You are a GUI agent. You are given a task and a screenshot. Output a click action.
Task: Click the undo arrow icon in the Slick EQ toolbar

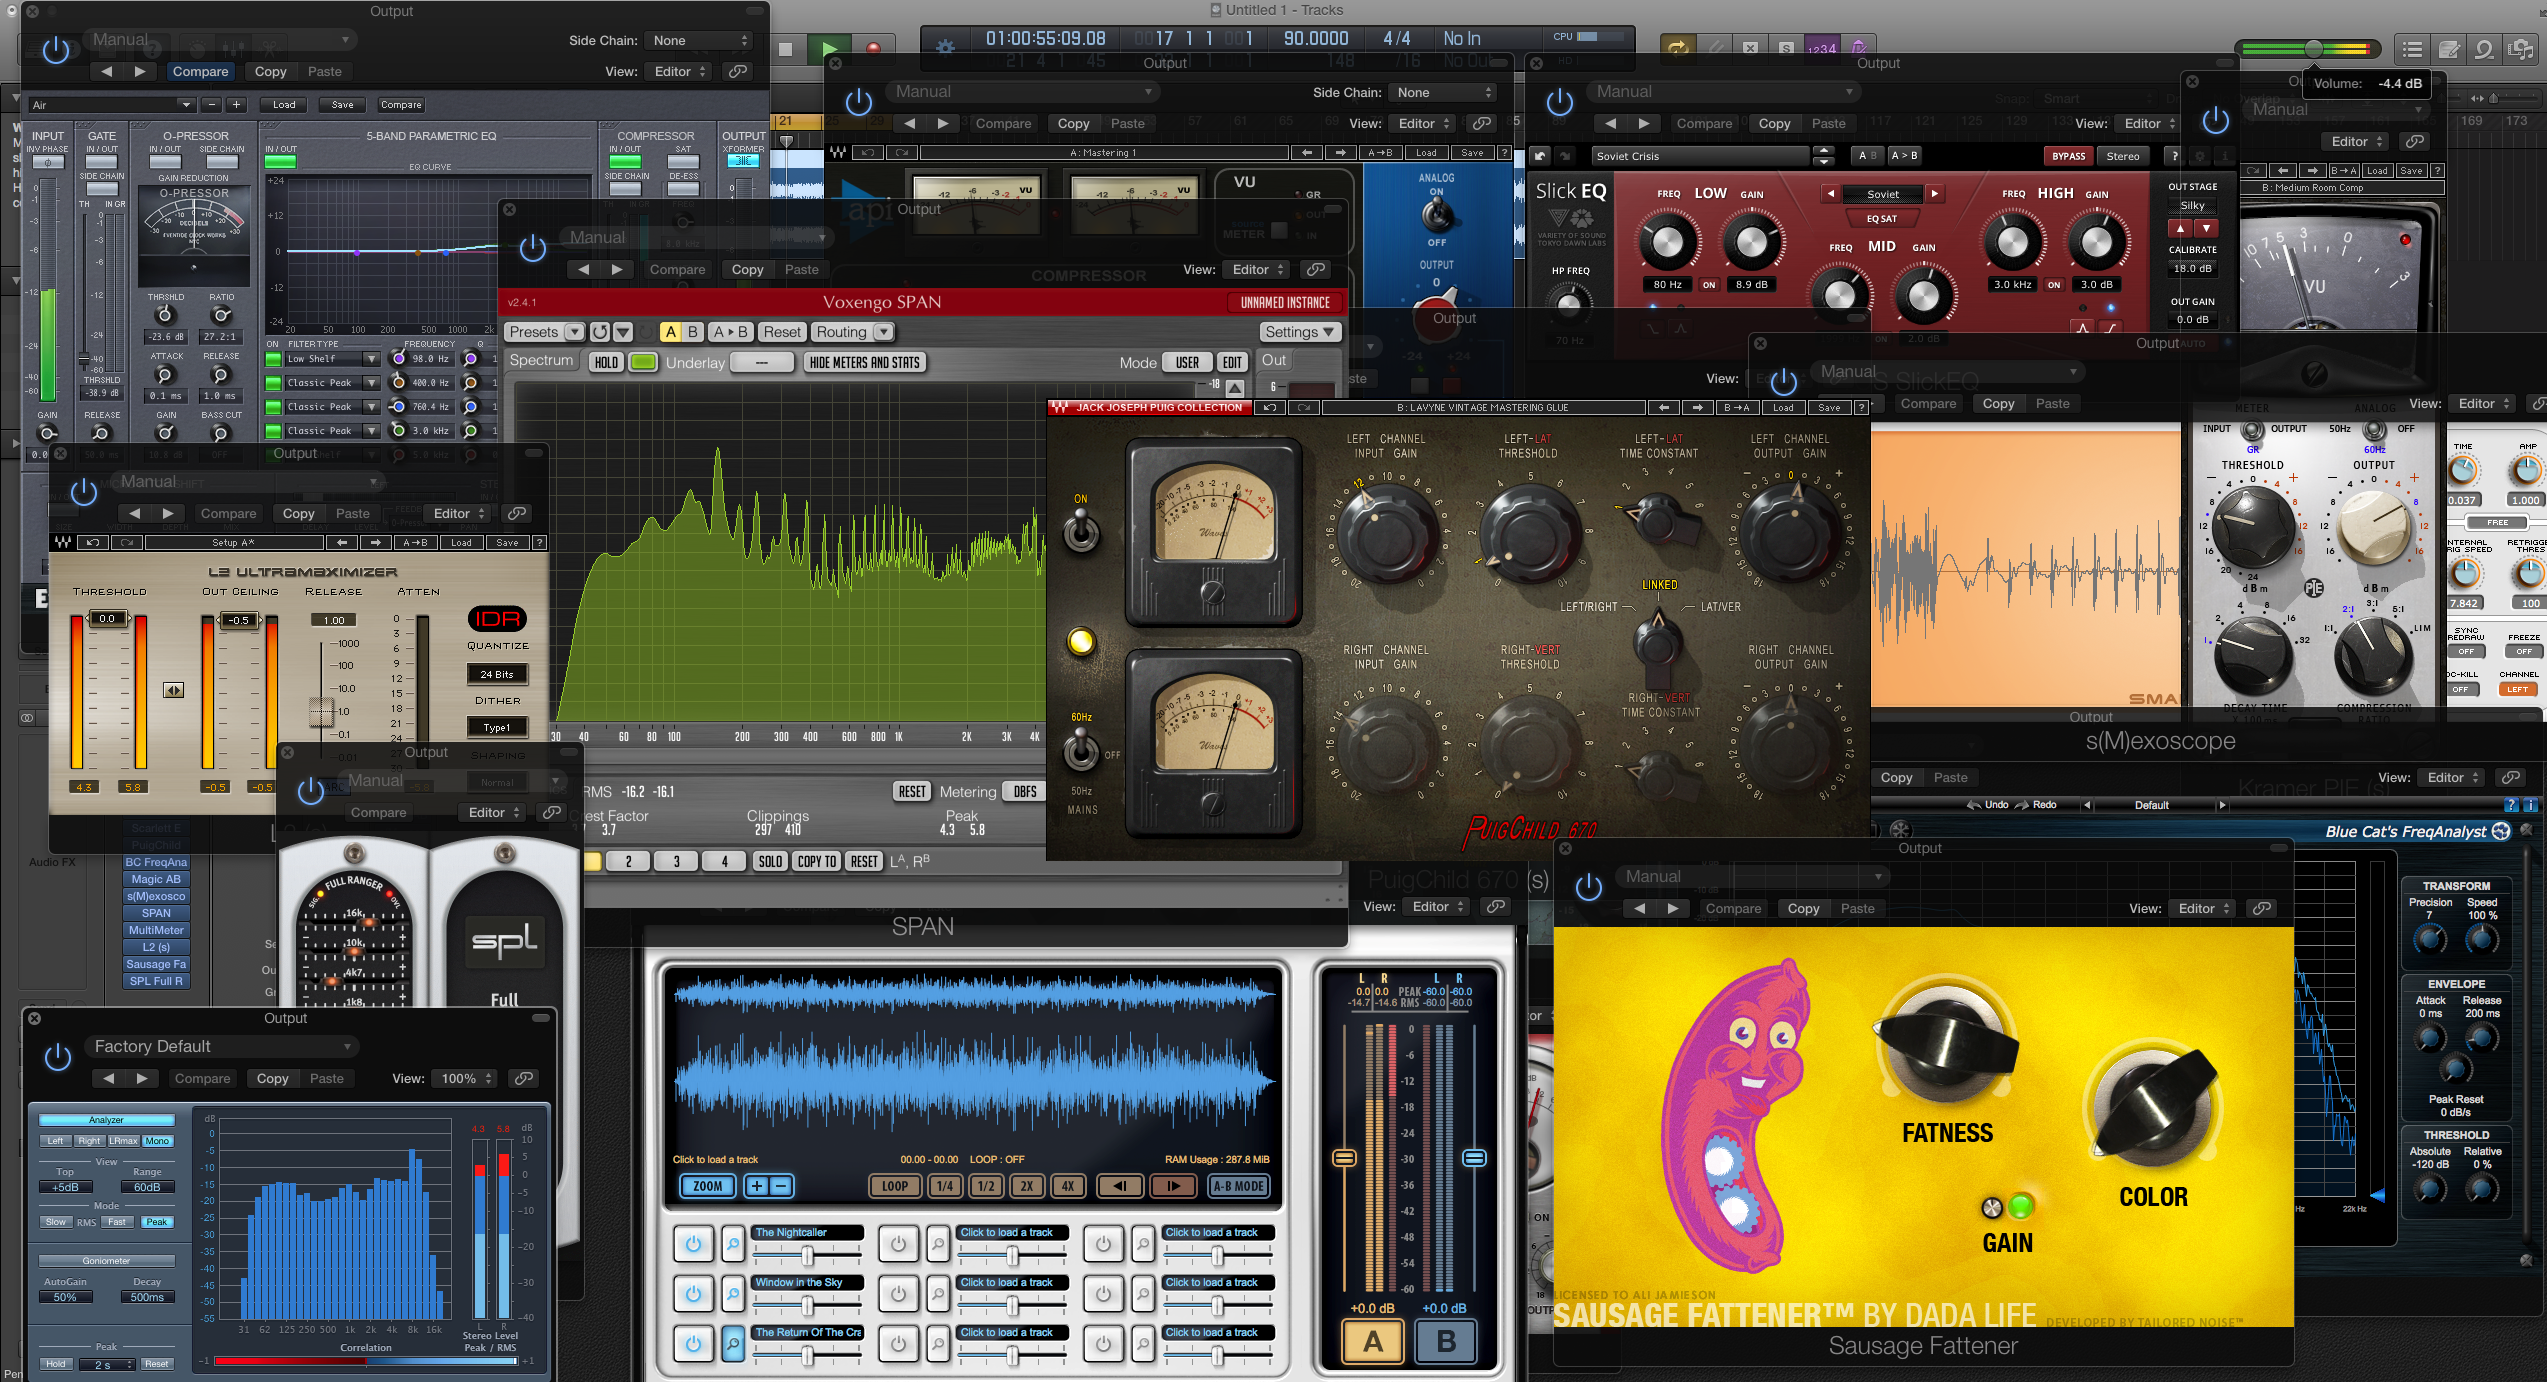pyautogui.click(x=1541, y=156)
